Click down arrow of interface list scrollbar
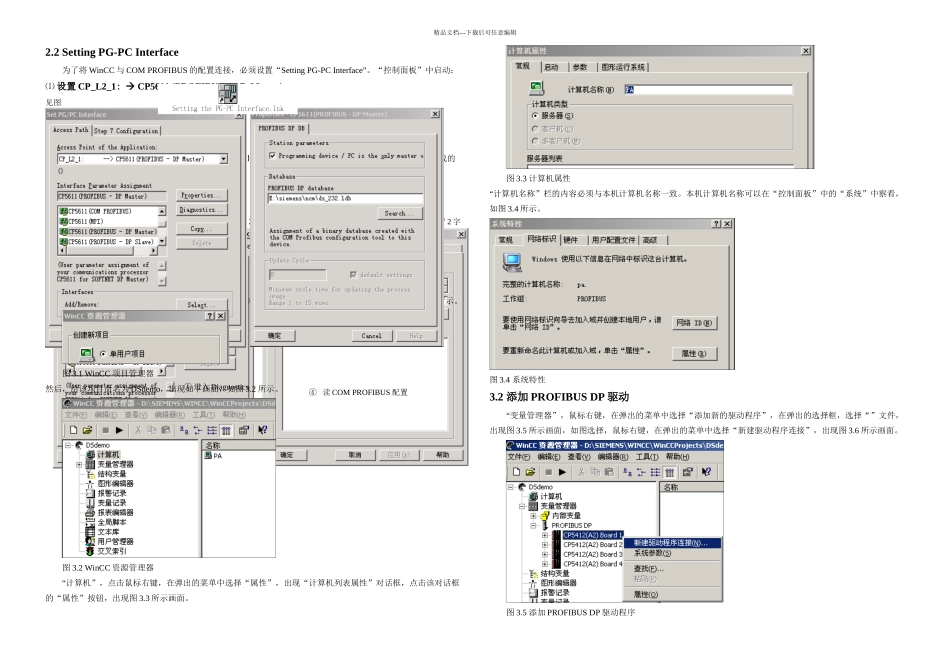This screenshot has height=672, width=950. (x=162, y=241)
